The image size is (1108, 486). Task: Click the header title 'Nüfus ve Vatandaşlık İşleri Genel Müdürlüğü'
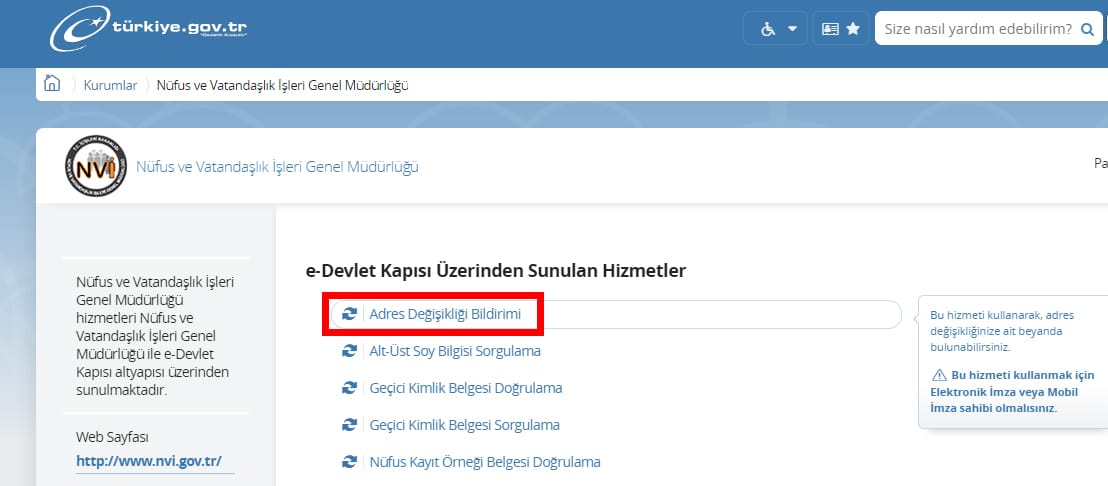[277, 167]
